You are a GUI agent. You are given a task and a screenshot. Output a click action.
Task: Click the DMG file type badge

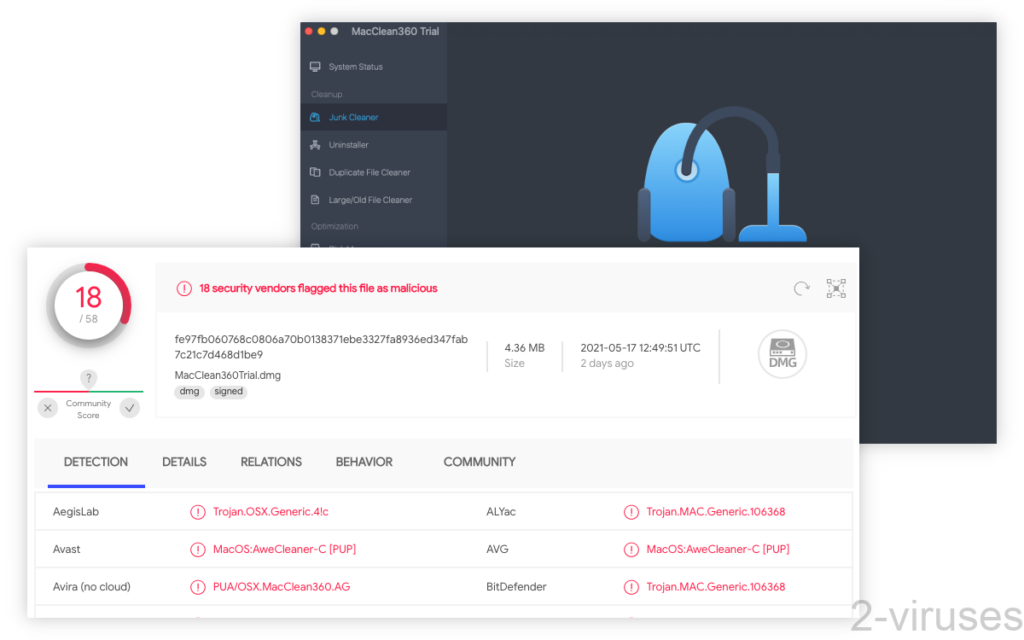tap(781, 354)
